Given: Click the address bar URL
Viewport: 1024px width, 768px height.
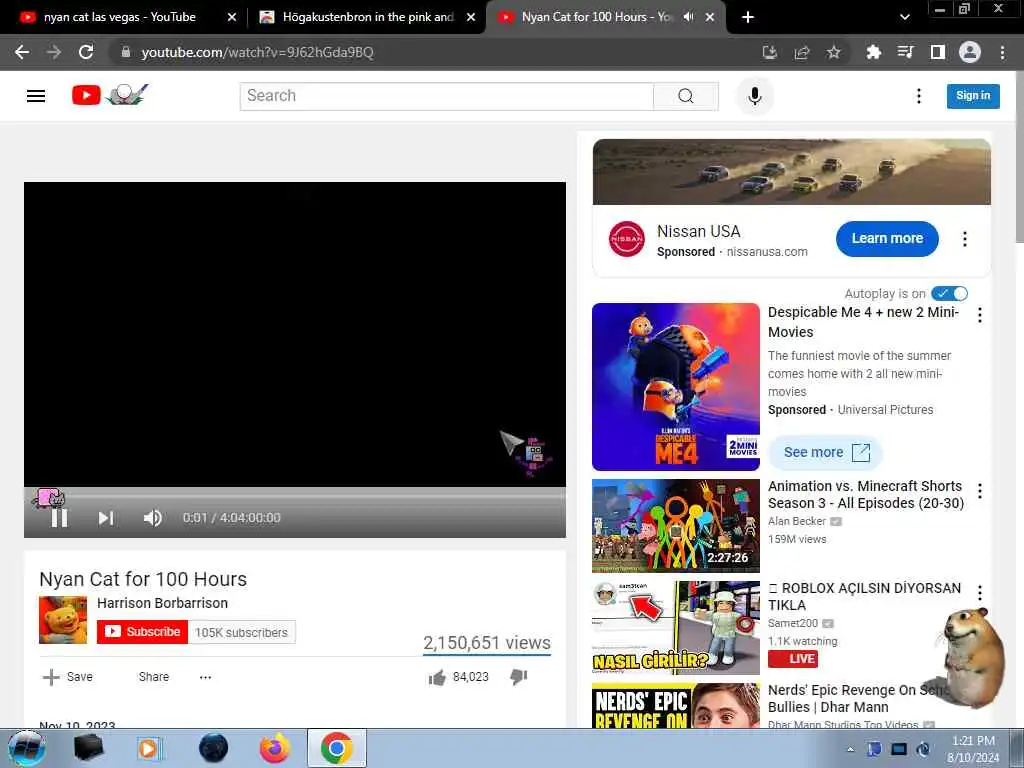Looking at the screenshot, I should click(x=257, y=52).
